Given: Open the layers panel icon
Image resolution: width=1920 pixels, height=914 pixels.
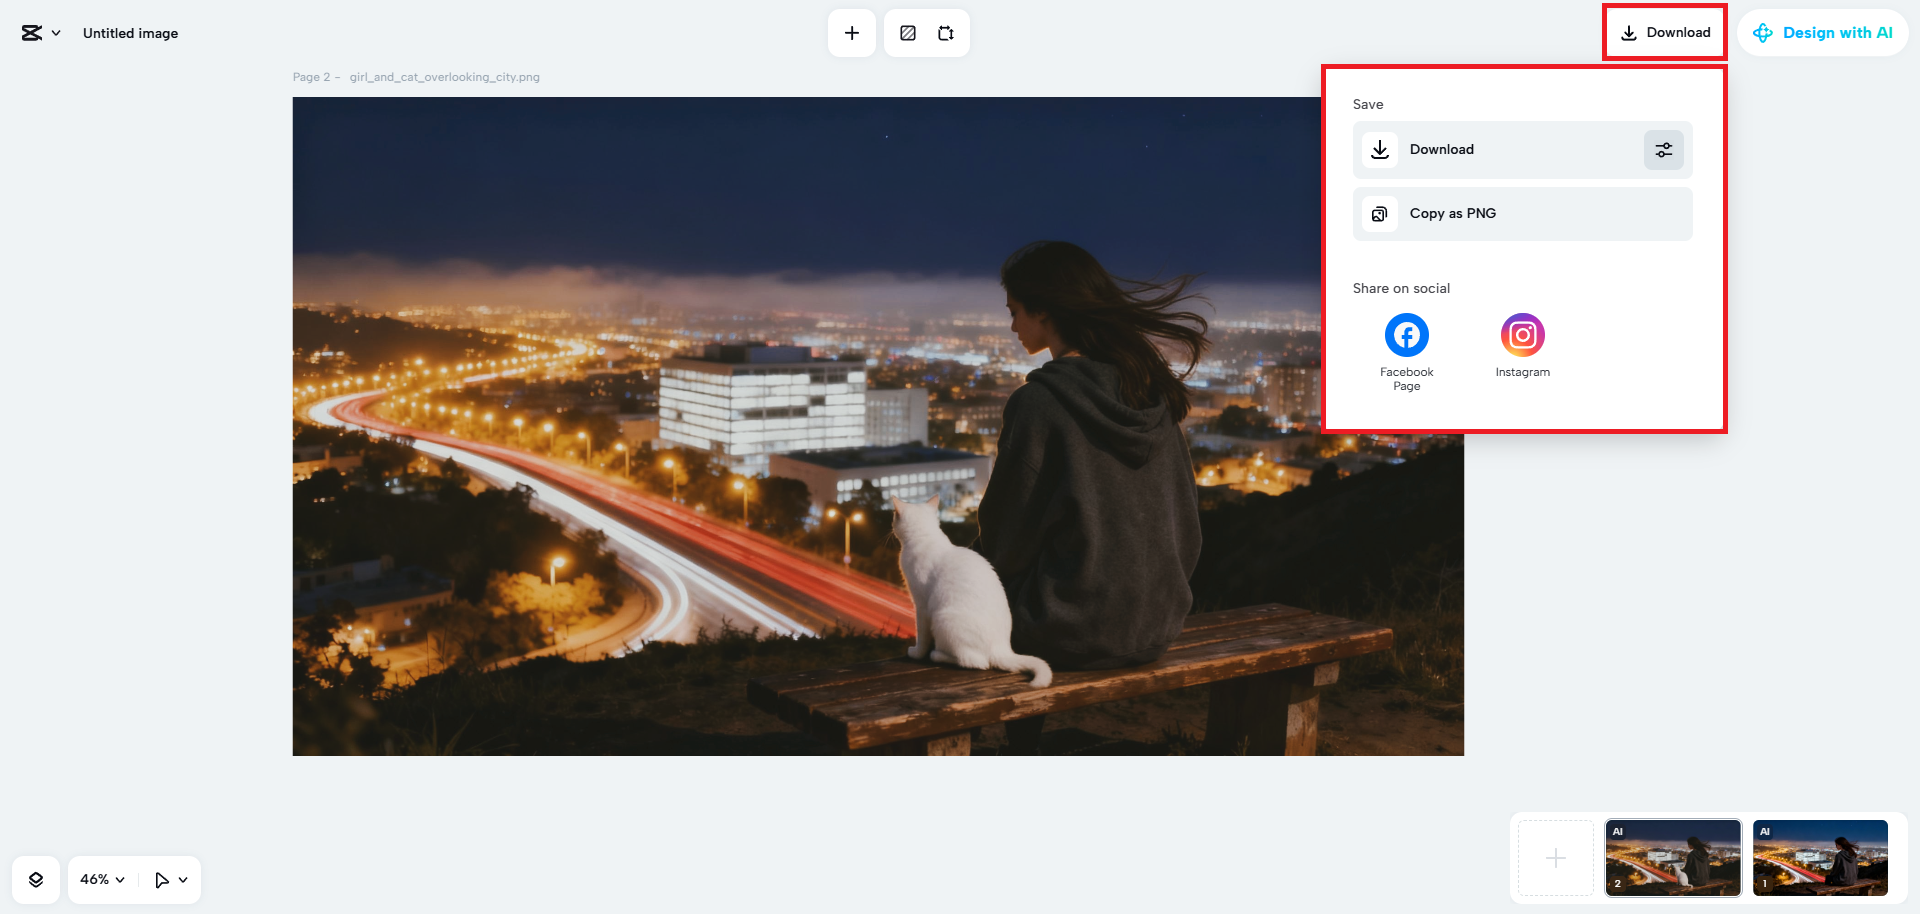Looking at the screenshot, I should coord(36,880).
